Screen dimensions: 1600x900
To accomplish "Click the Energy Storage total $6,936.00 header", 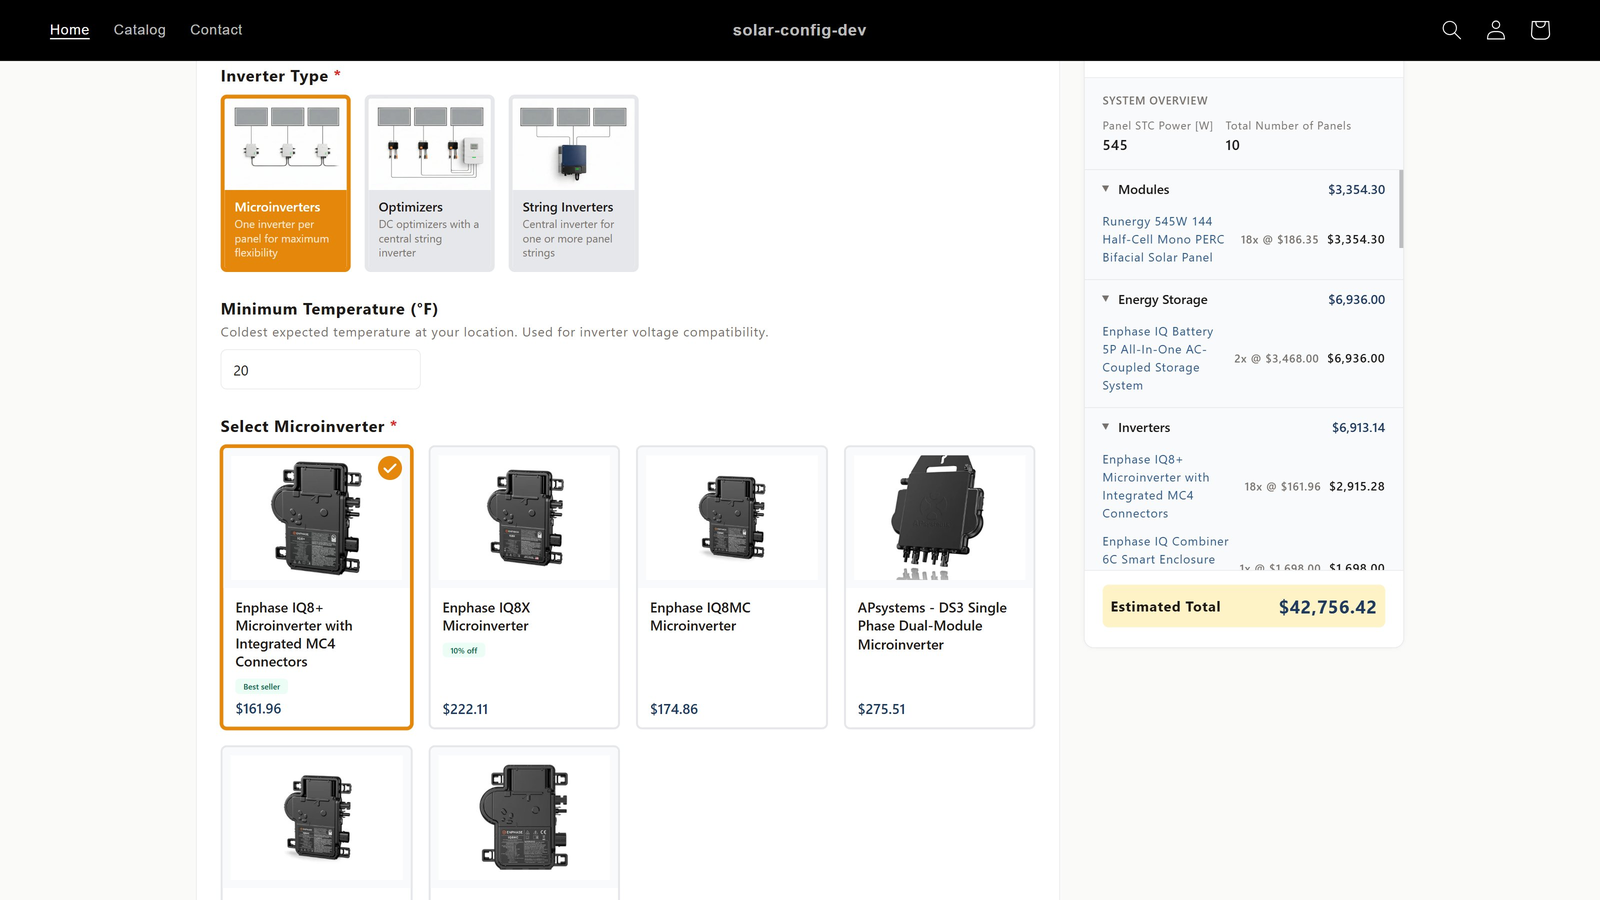I will click(1356, 299).
